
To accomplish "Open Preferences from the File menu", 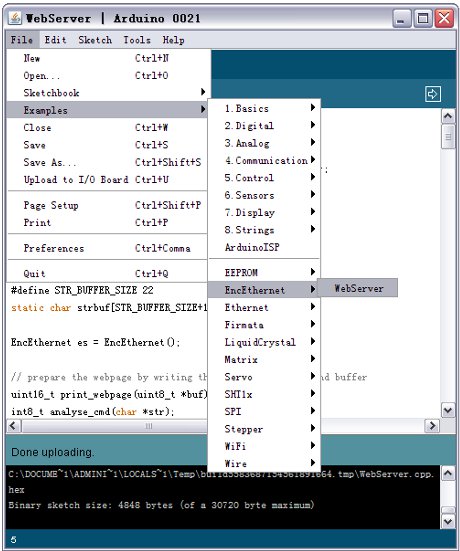I will click(x=107, y=248).
